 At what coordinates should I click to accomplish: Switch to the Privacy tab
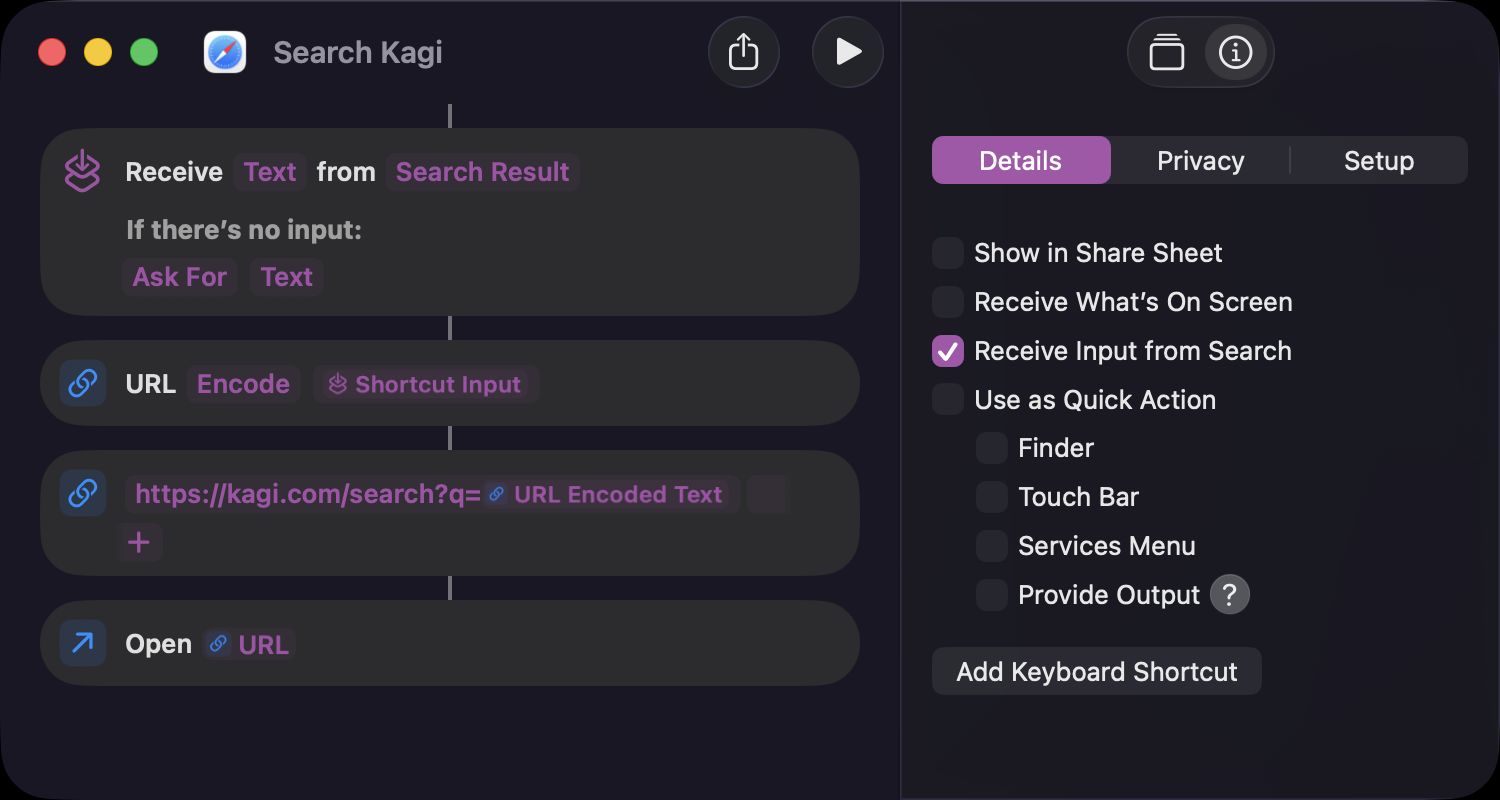pos(1200,160)
